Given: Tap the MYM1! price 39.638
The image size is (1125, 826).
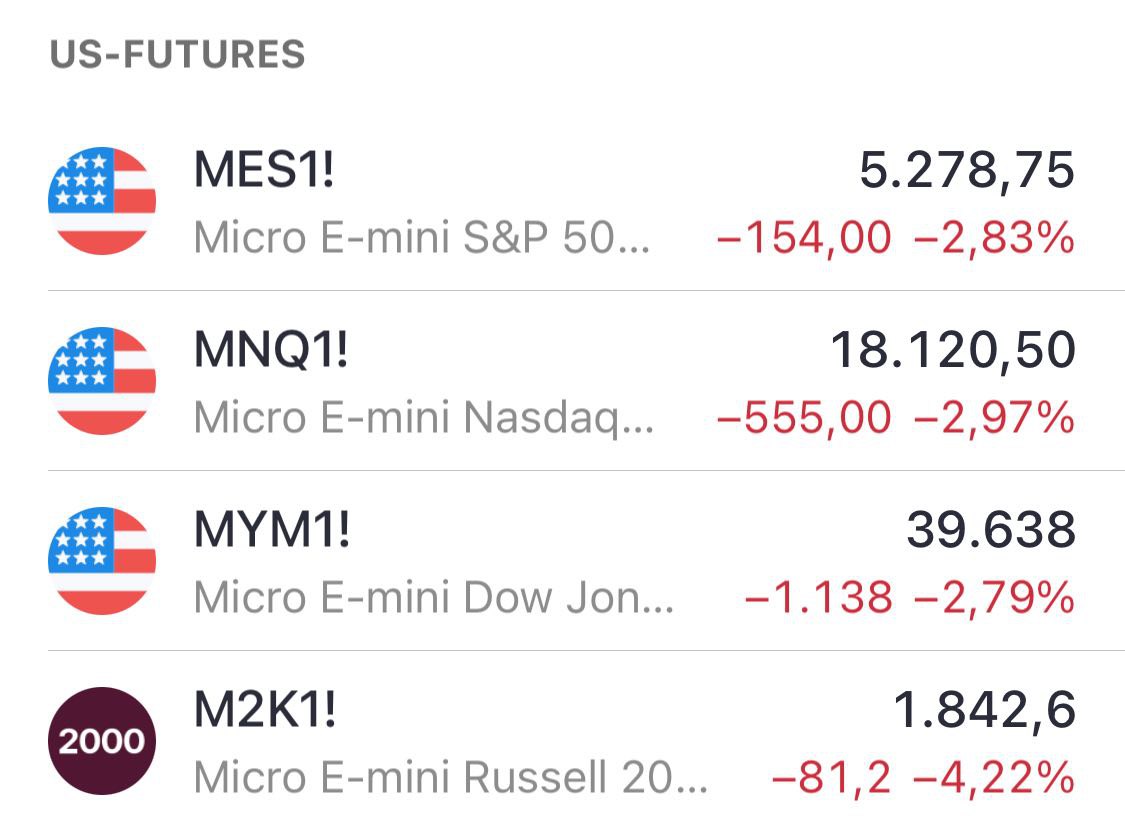Looking at the screenshot, I should pyautogui.click(x=991, y=531).
